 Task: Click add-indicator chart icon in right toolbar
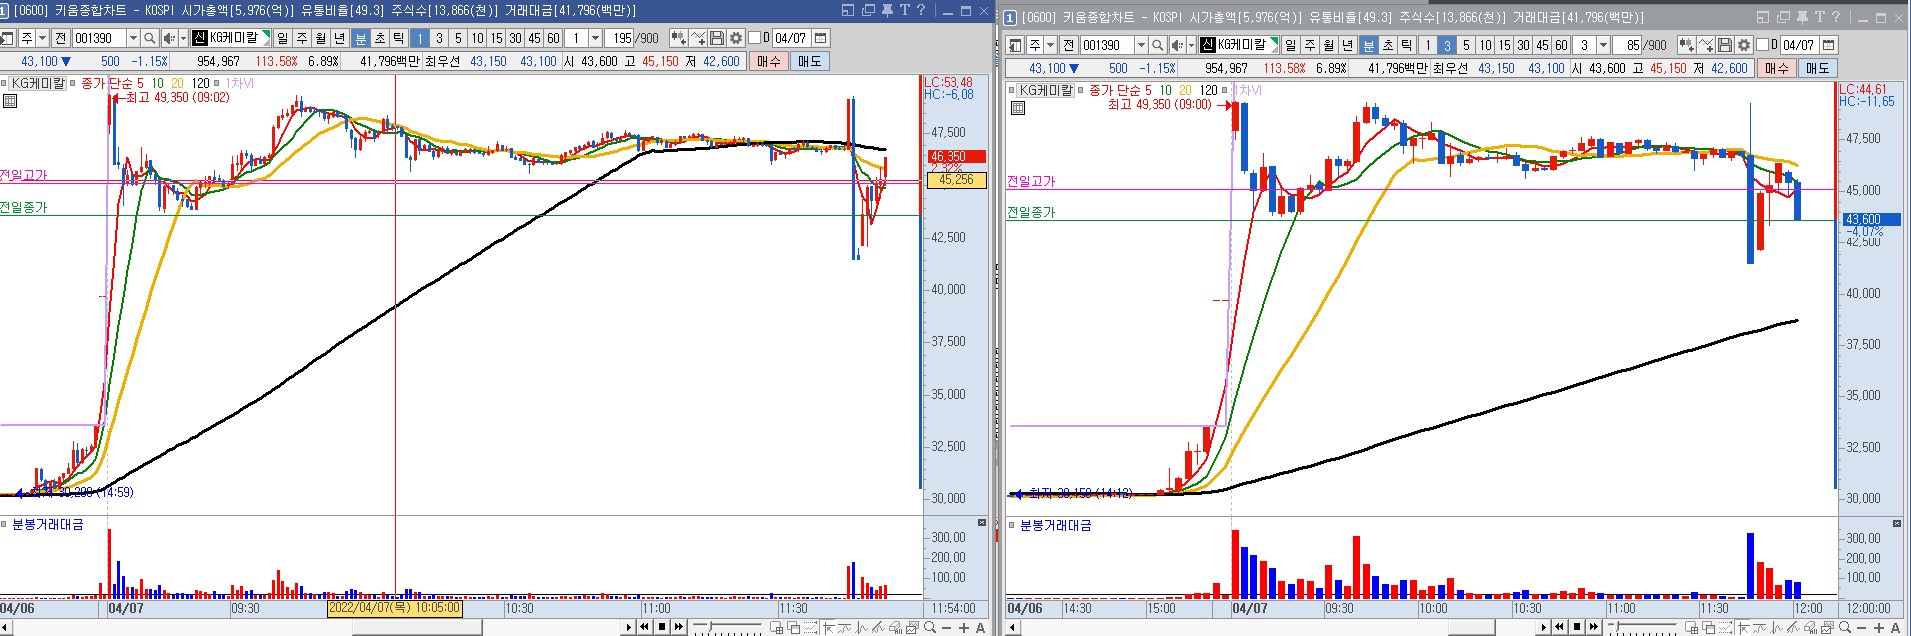click(x=1687, y=45)
